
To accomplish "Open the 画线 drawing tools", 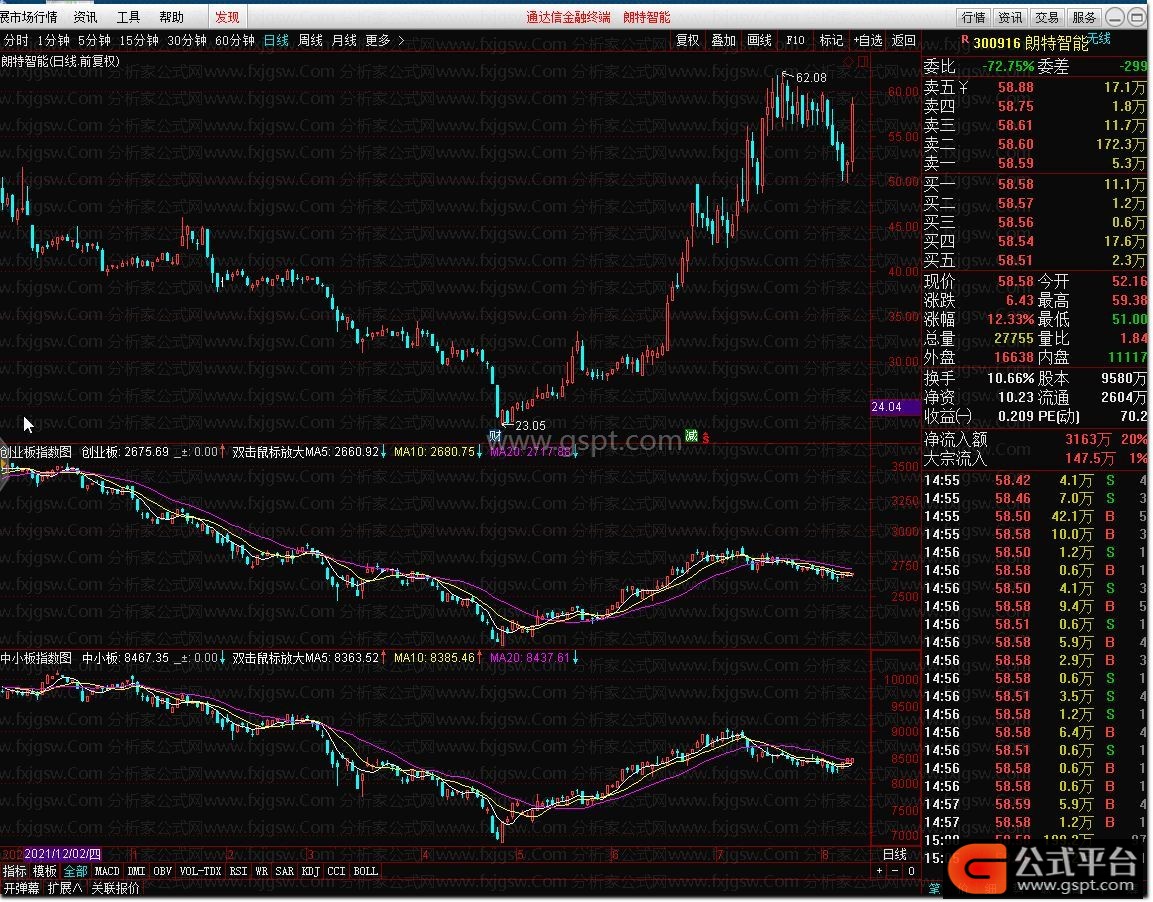I will [760, 40].
